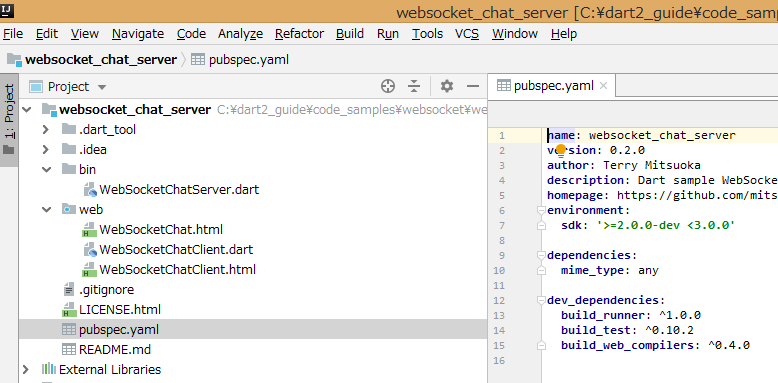Click the collapse all icon
Screen dimensions: 778x383
414,86
